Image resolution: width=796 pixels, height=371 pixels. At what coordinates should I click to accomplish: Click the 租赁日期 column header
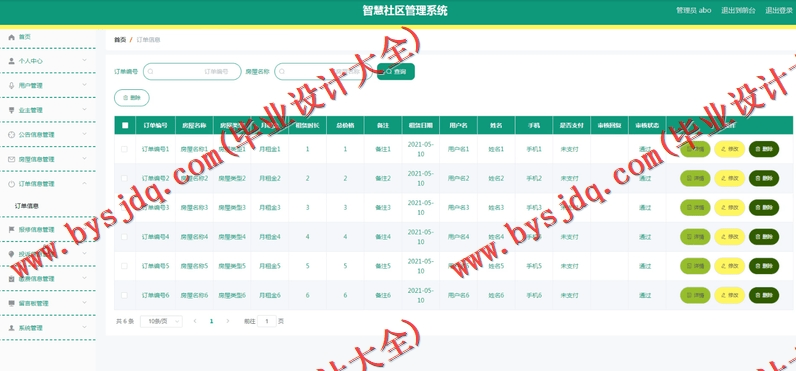point(421,125)
